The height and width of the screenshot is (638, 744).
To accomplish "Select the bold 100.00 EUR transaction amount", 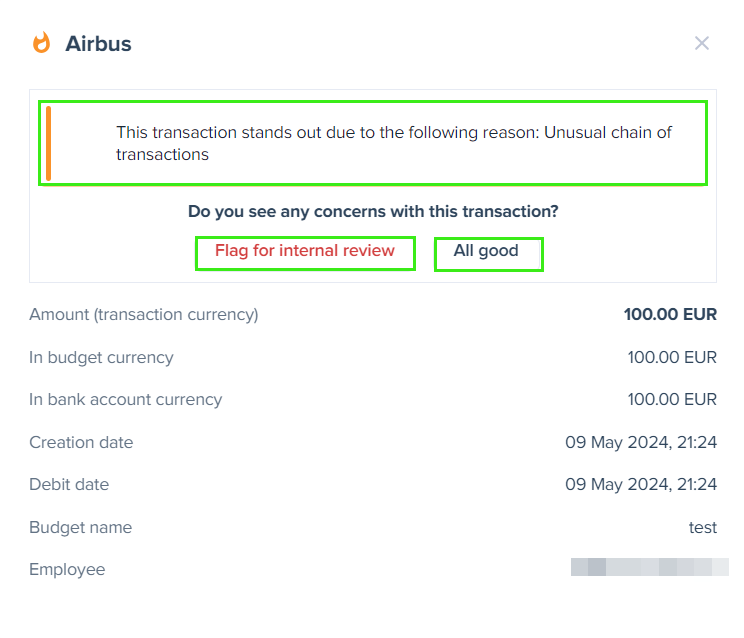I will click(x=670, y=314).
